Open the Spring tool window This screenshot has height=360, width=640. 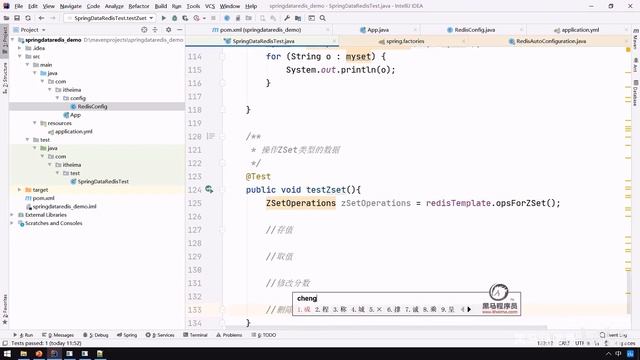(127, 335)
